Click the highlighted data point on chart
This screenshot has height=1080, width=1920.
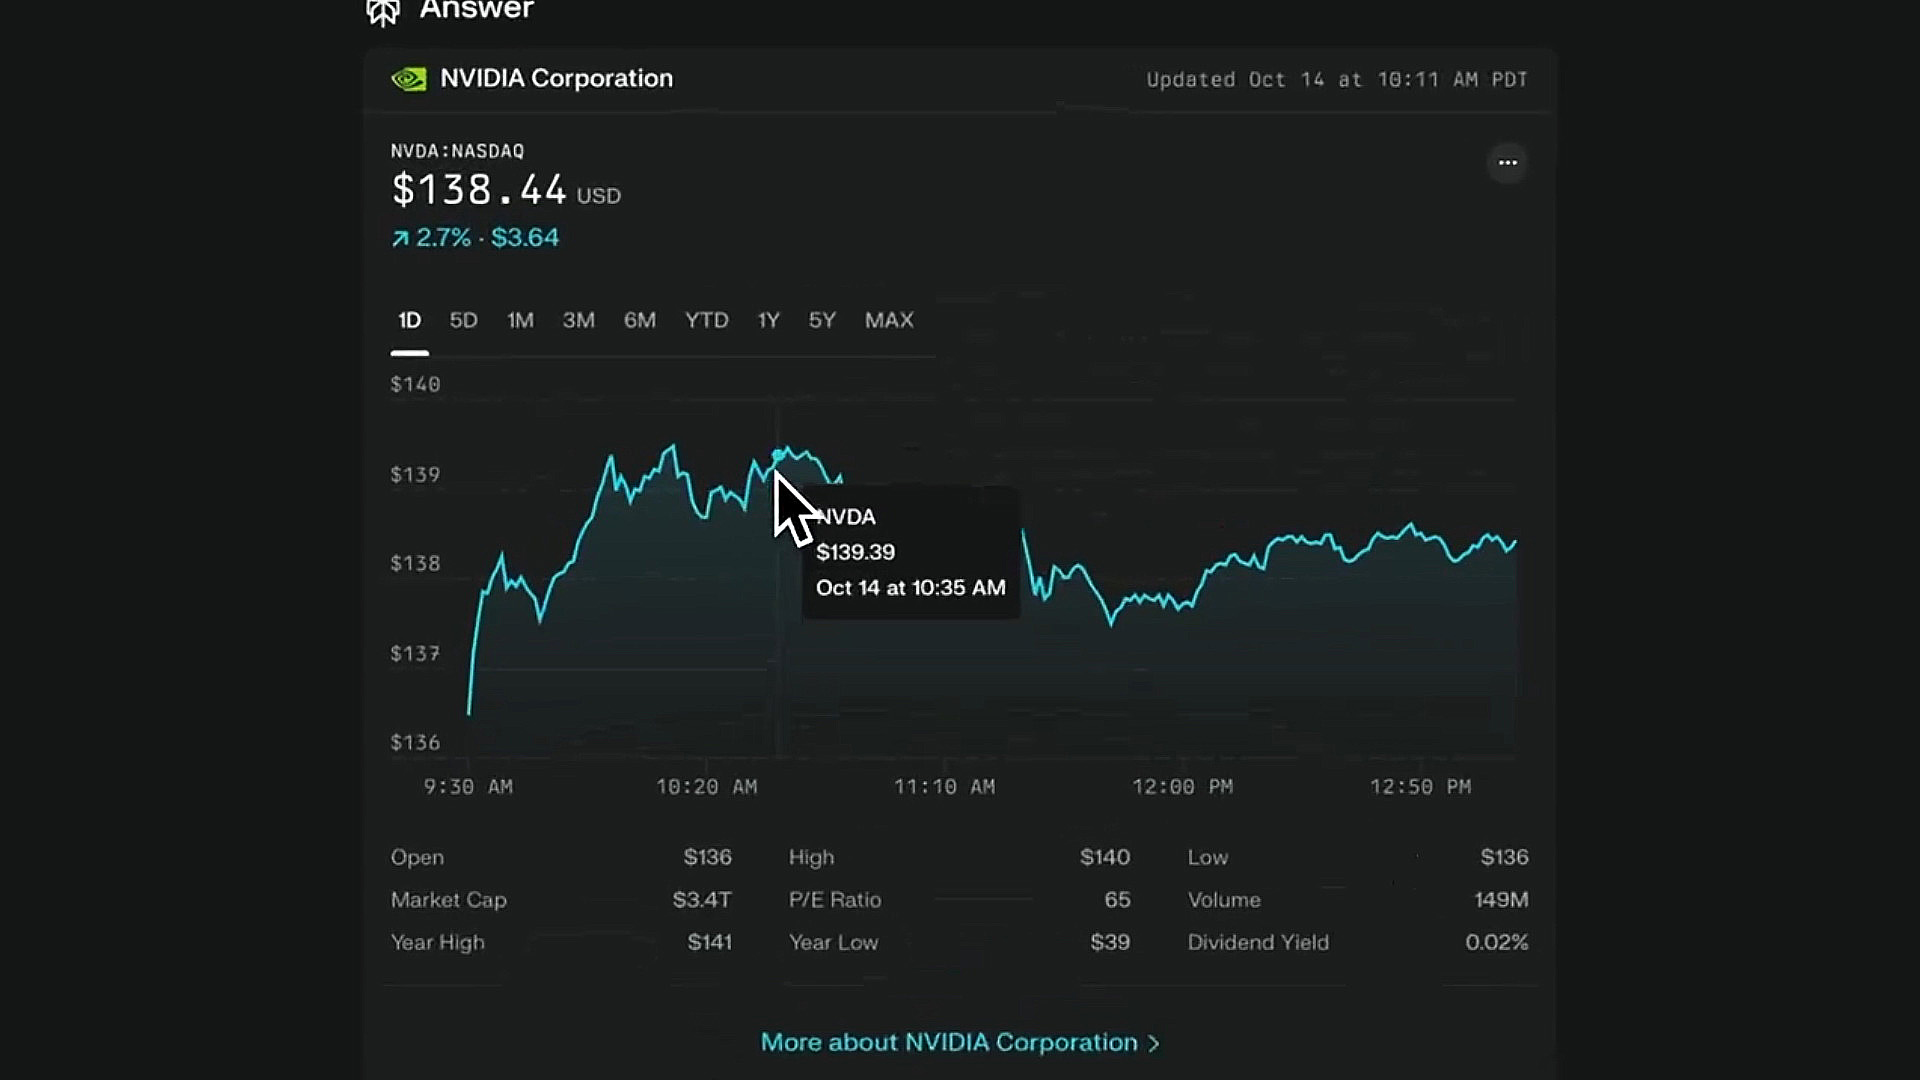coord(778,456)
